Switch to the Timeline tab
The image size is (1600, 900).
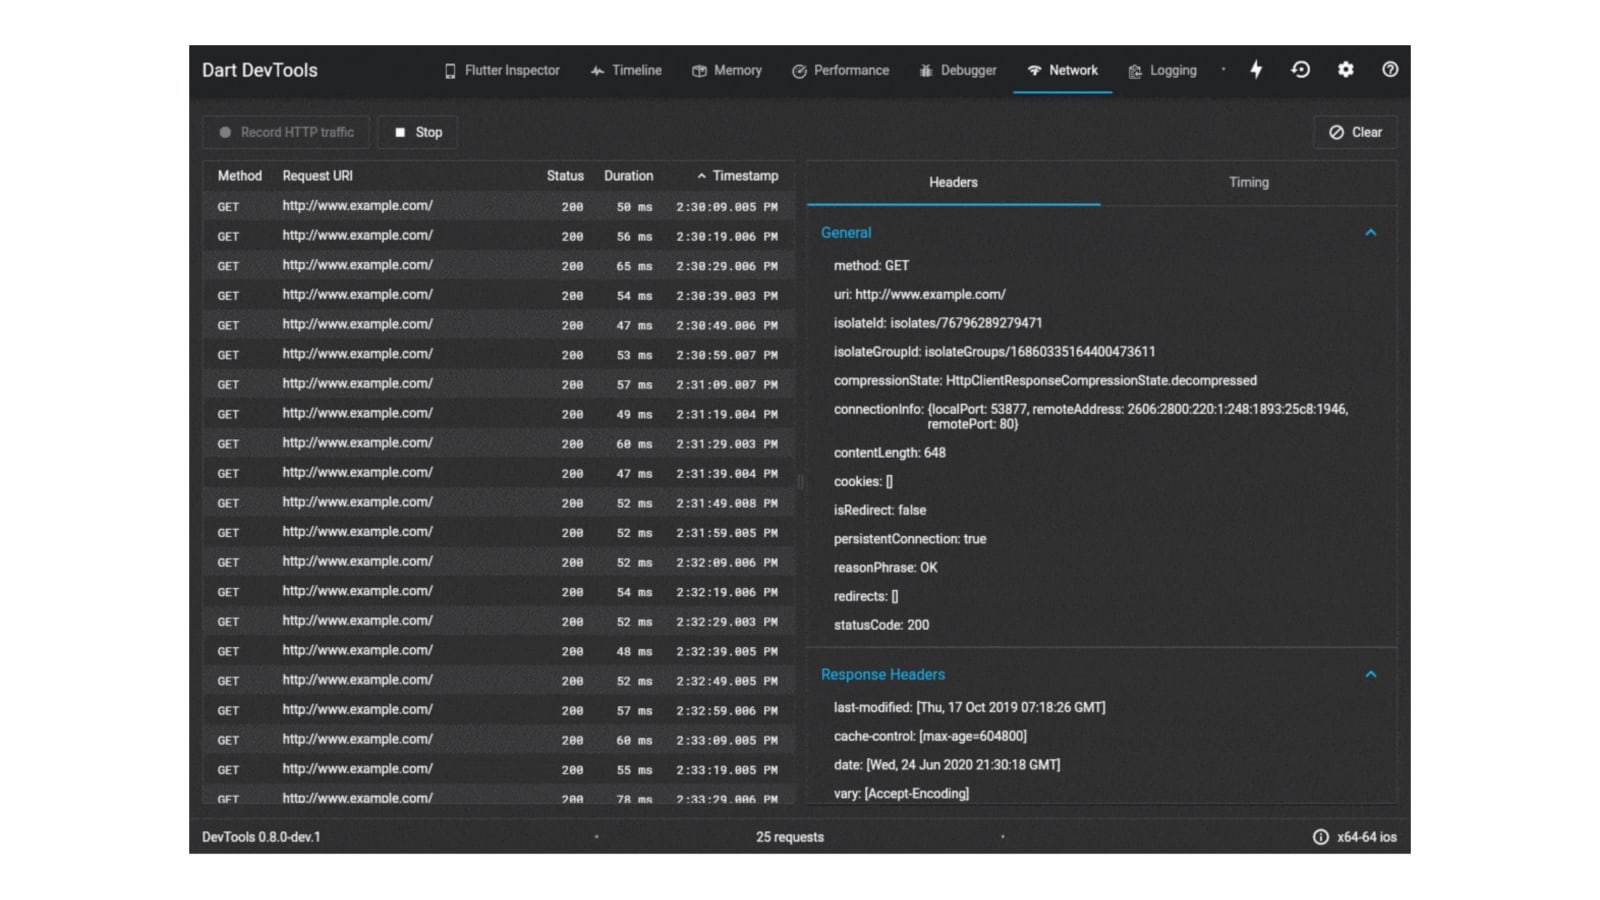[626, 70]
